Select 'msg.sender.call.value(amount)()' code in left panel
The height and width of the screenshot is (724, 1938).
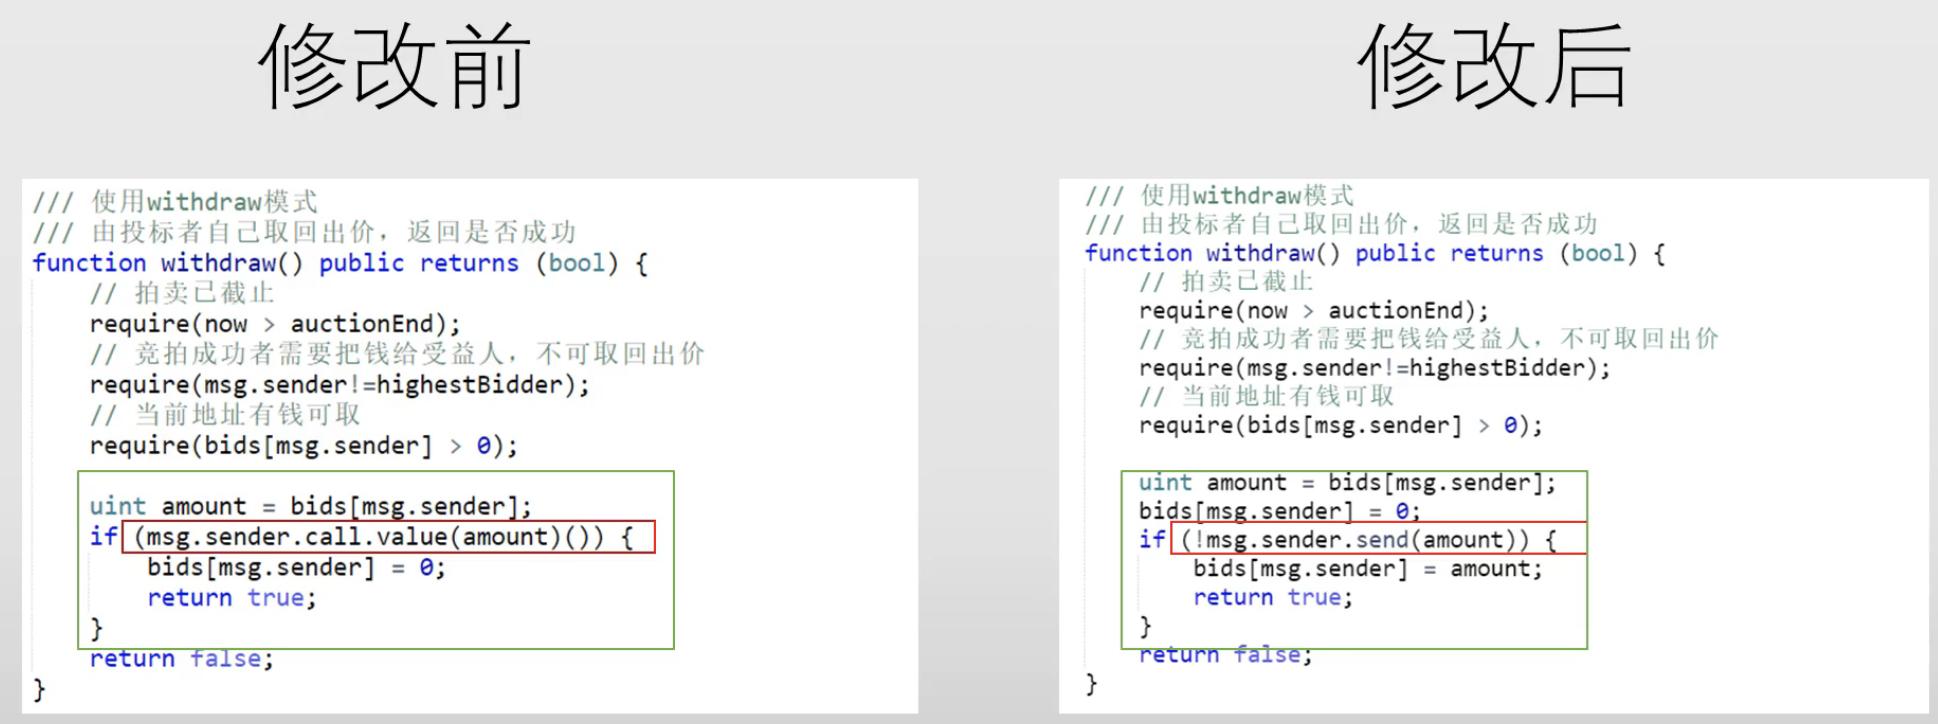pos(369,537)
